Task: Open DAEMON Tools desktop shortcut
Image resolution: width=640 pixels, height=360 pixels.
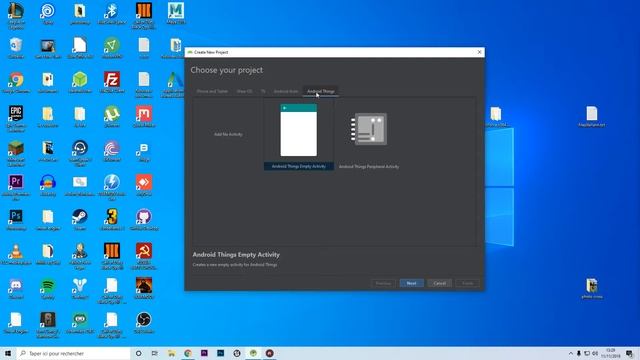Action: (111, 188)
